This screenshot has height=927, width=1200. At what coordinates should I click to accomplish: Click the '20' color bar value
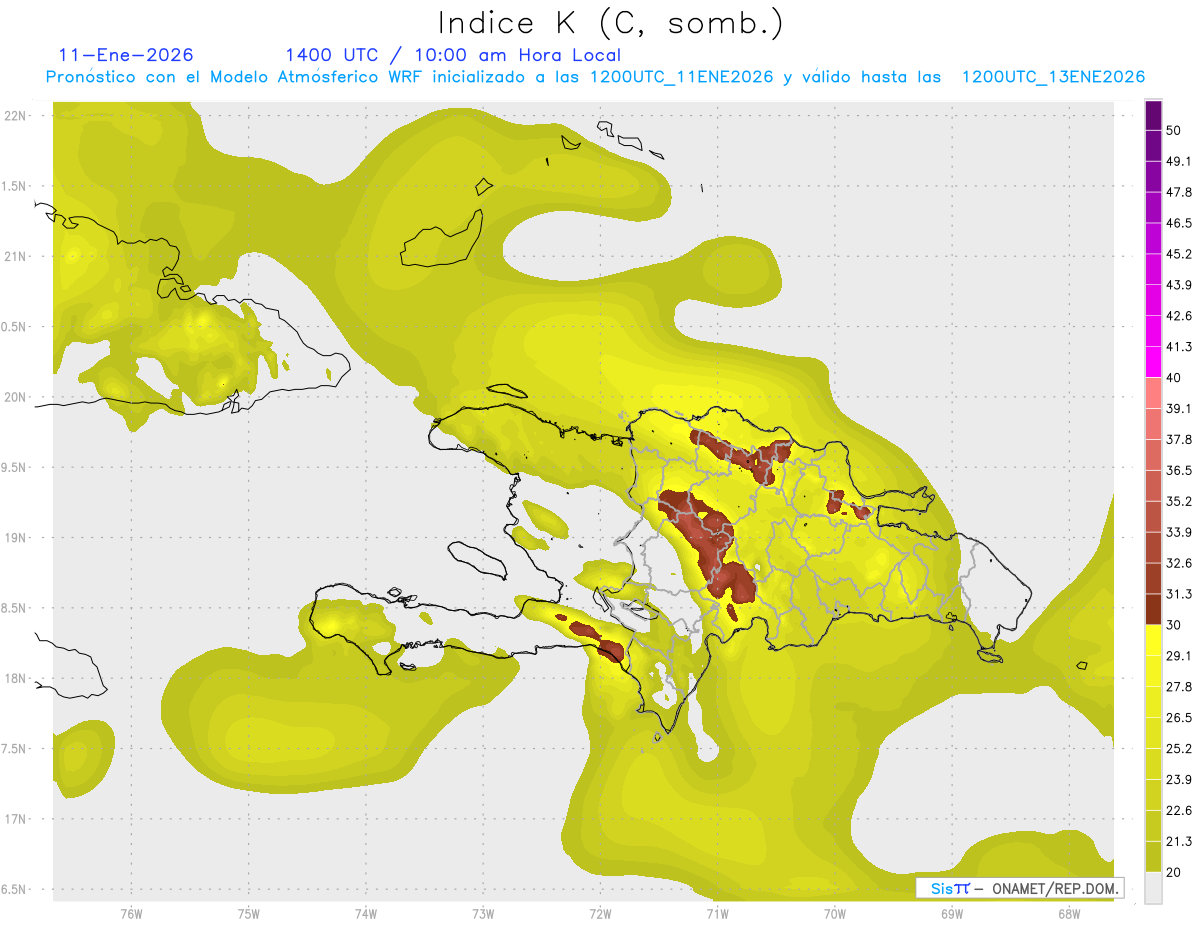(1174, 872)
